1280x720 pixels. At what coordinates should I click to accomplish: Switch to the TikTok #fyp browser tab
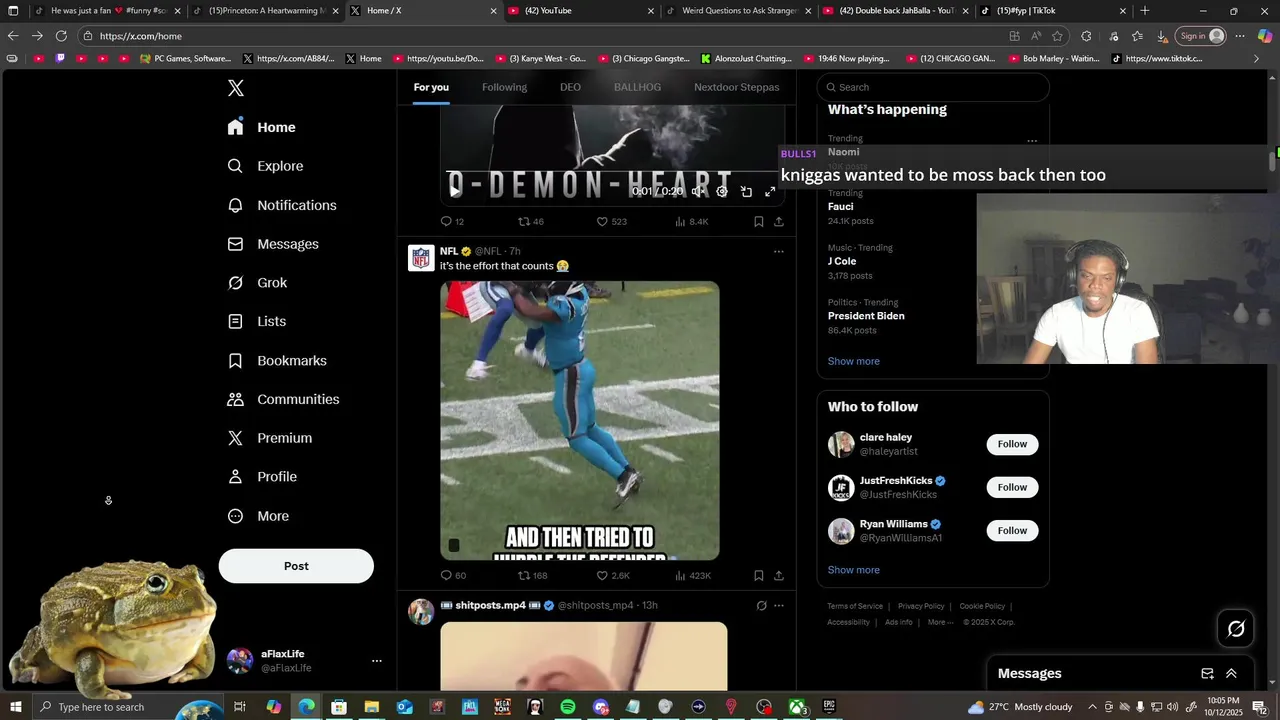(1051, 11)
